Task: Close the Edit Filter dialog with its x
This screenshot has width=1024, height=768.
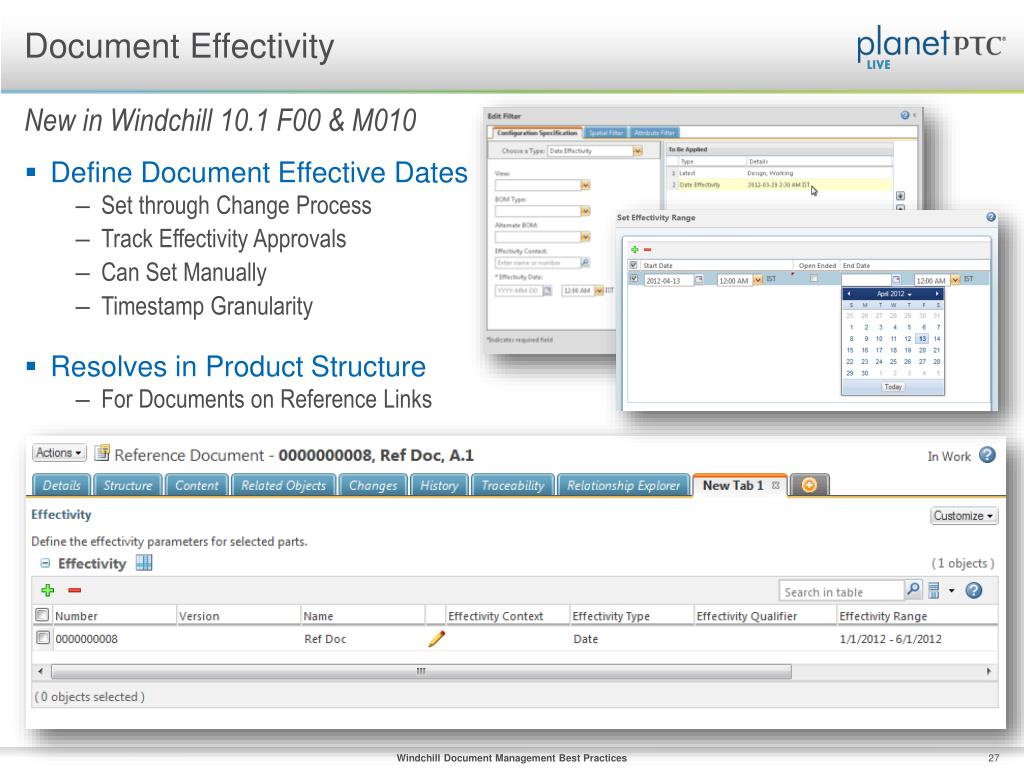Action: click(x=914, y=115)
